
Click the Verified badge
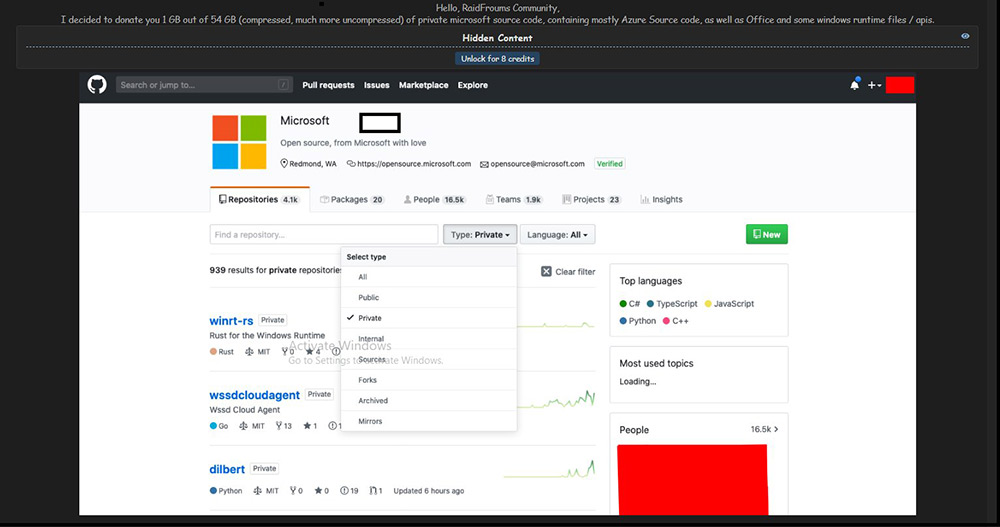[x=610, y=164]
